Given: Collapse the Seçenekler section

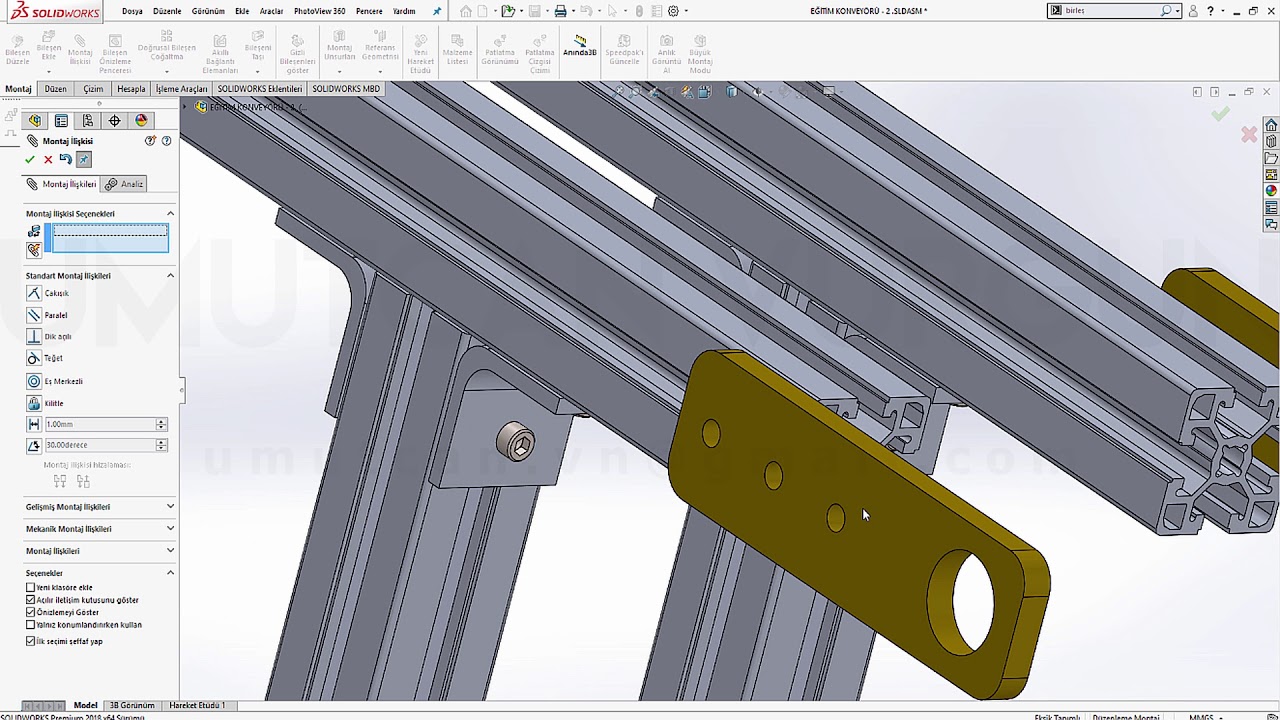Looking at the screenshot, I should tap(170, 573).
